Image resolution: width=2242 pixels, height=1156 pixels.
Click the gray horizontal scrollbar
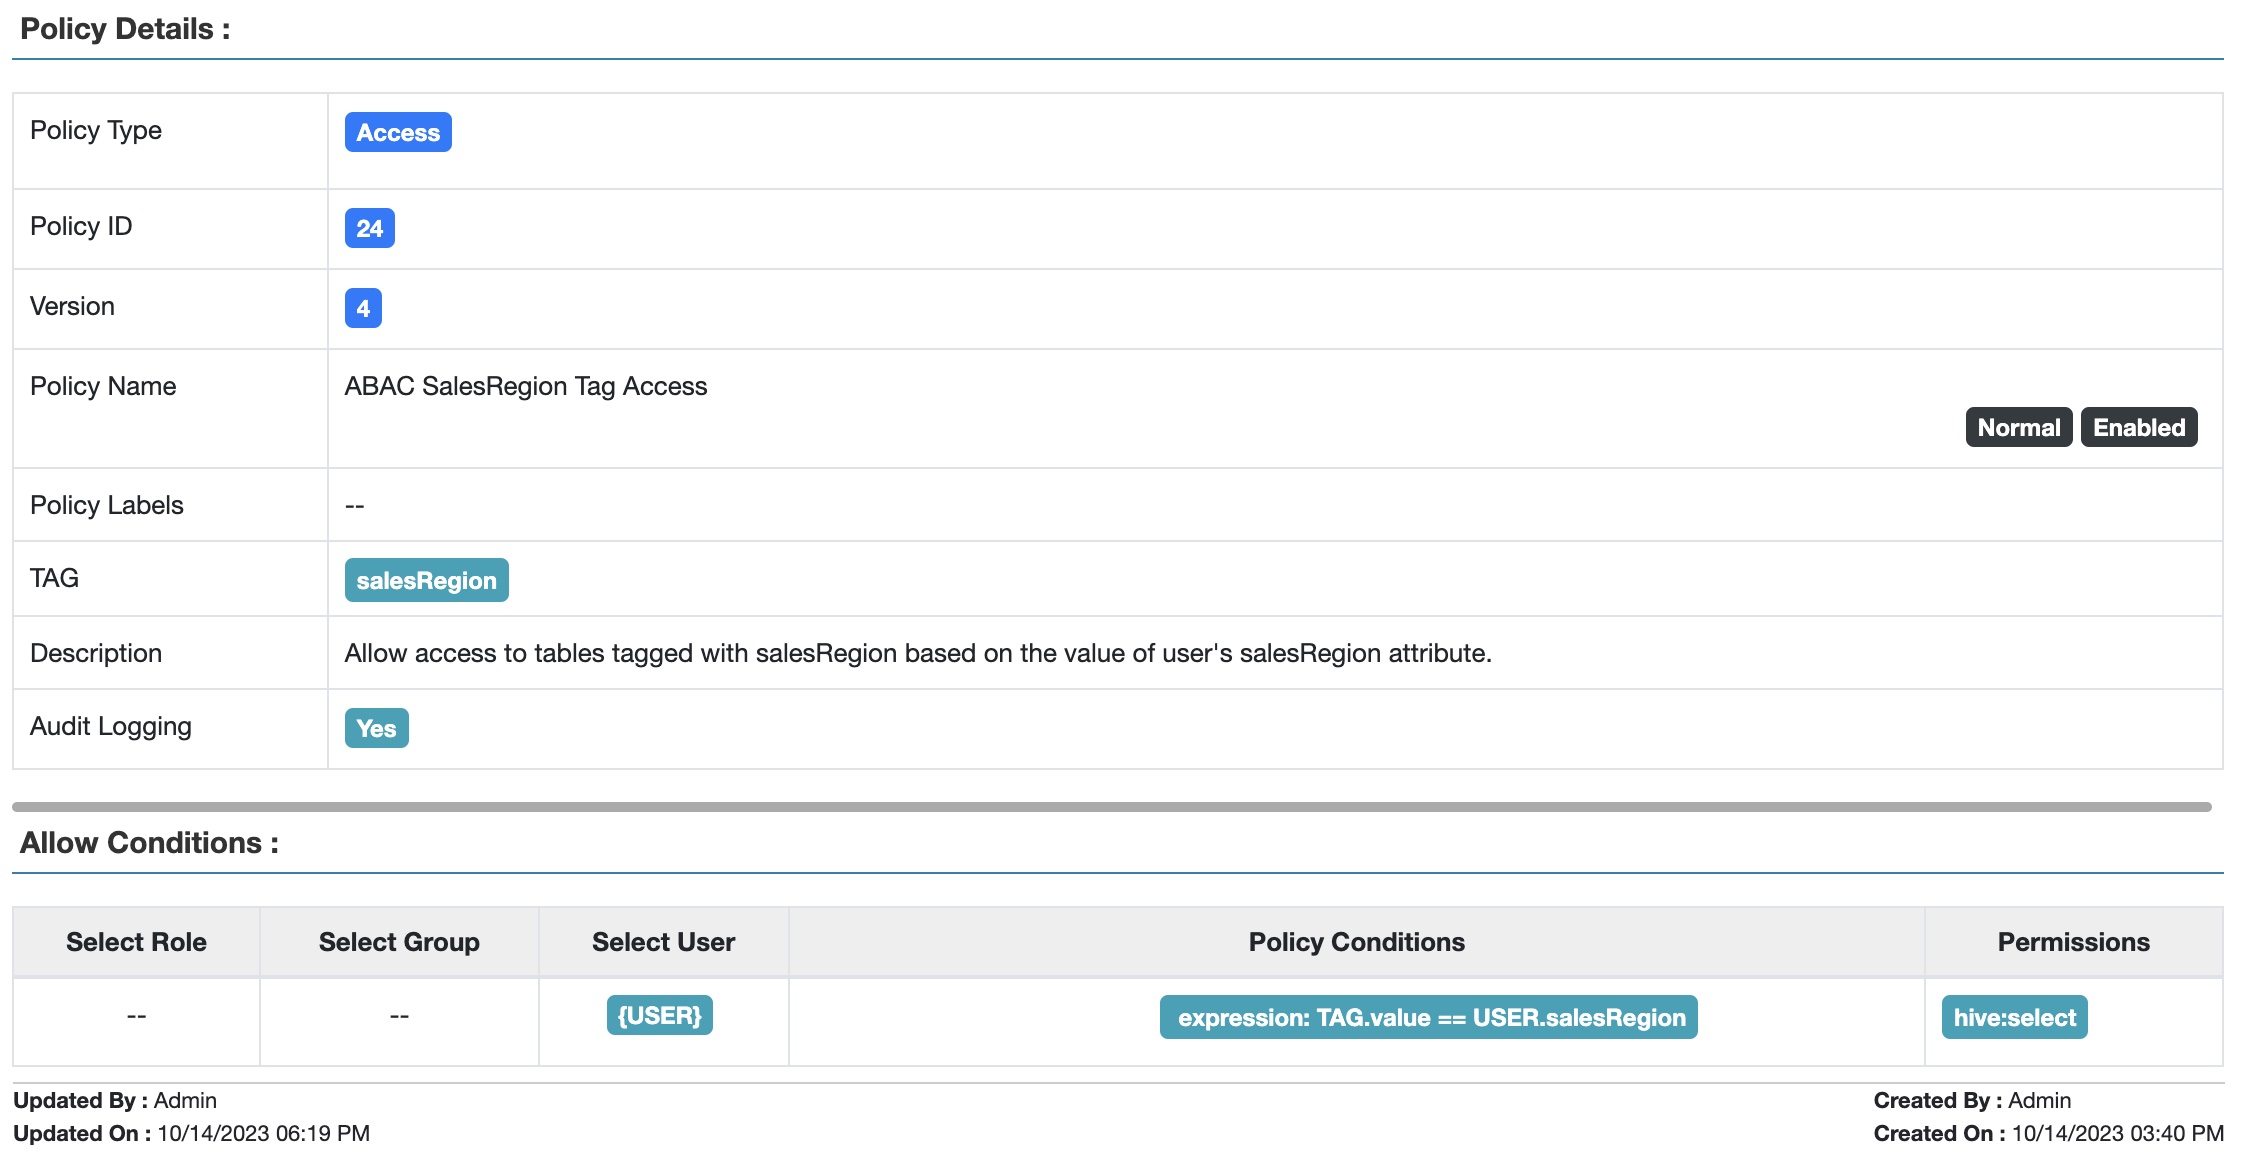coord(1110,806)
